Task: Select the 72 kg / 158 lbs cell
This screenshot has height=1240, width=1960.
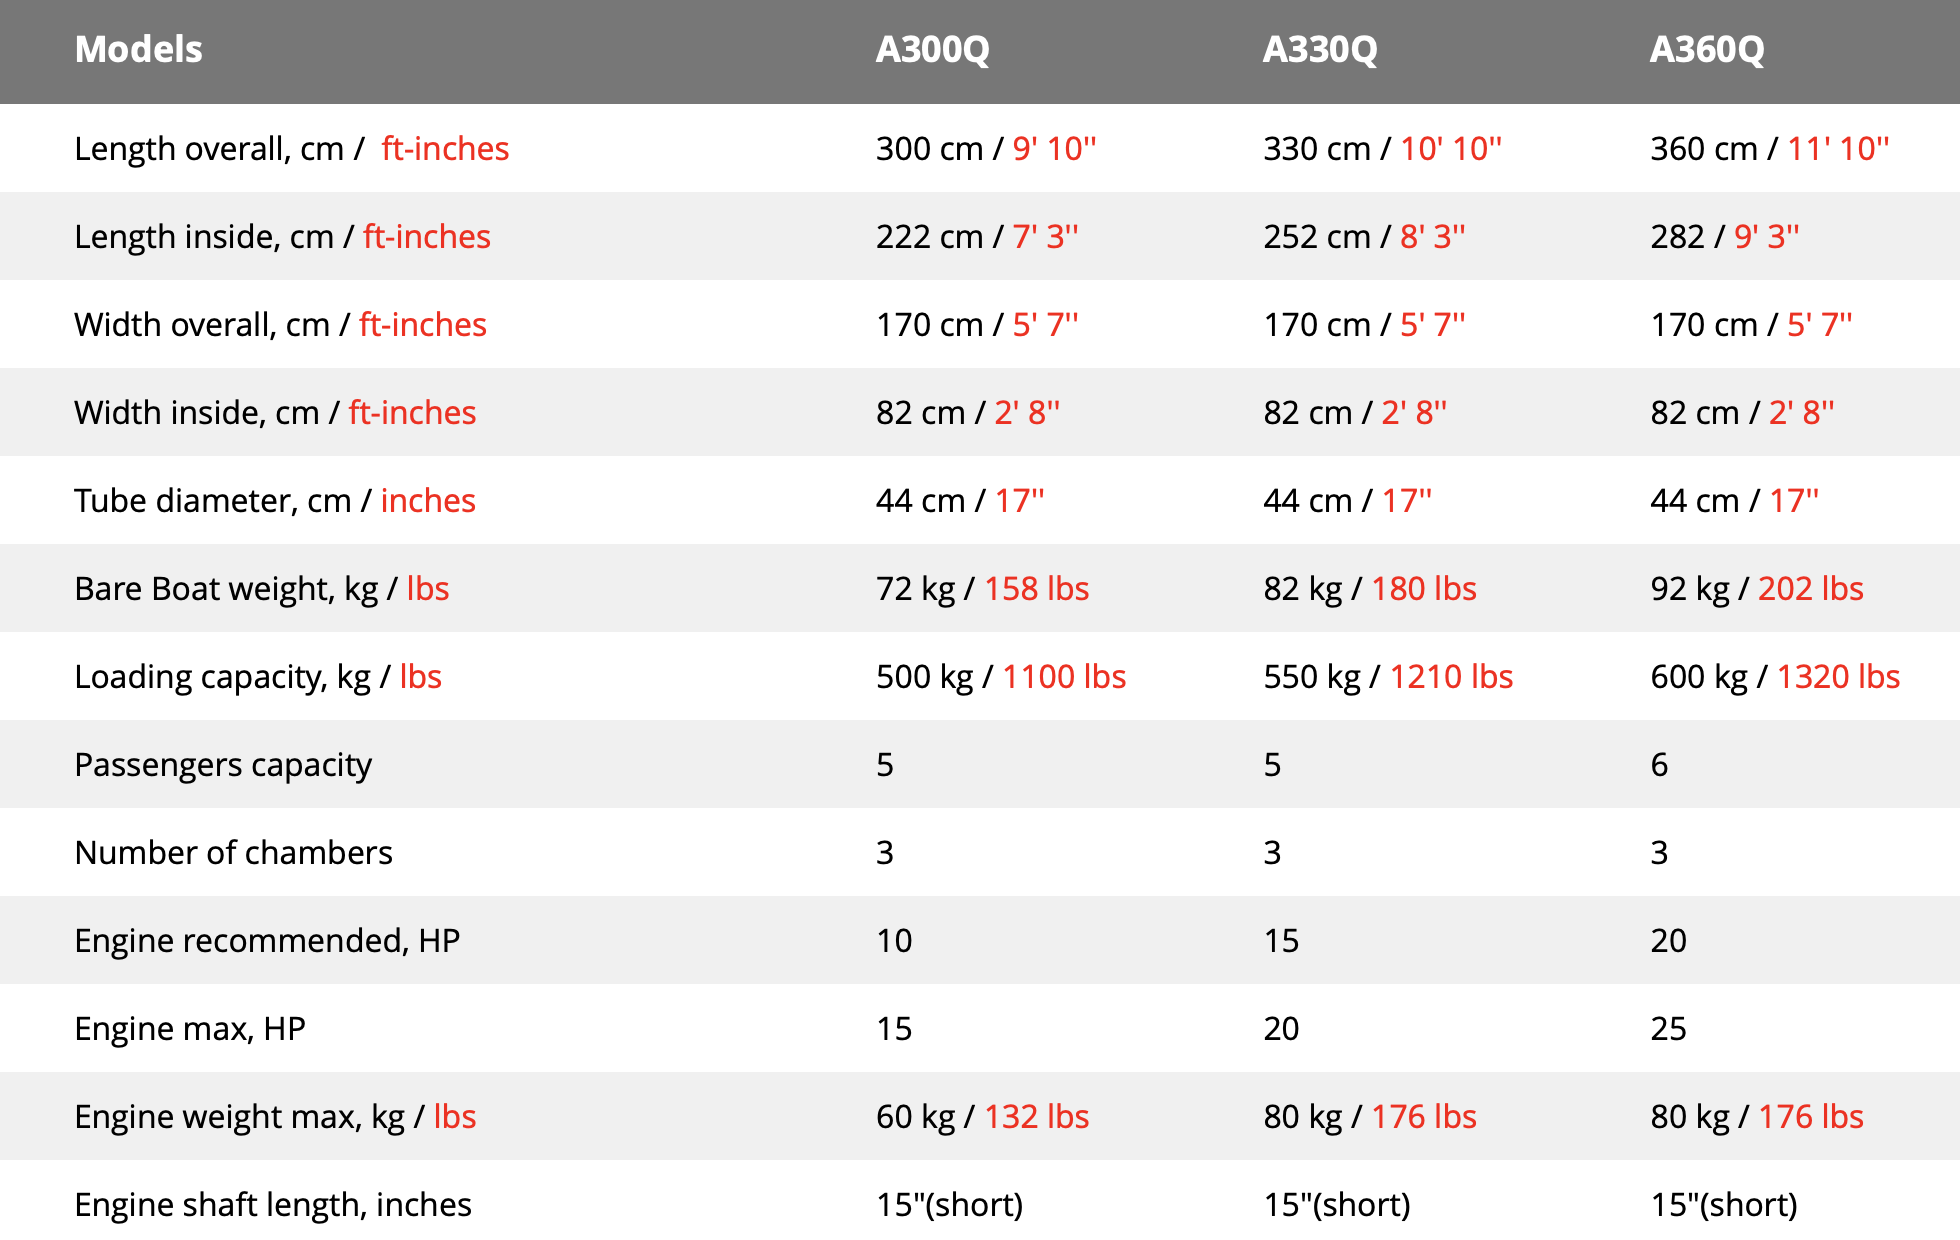Action: click(983, 589)
